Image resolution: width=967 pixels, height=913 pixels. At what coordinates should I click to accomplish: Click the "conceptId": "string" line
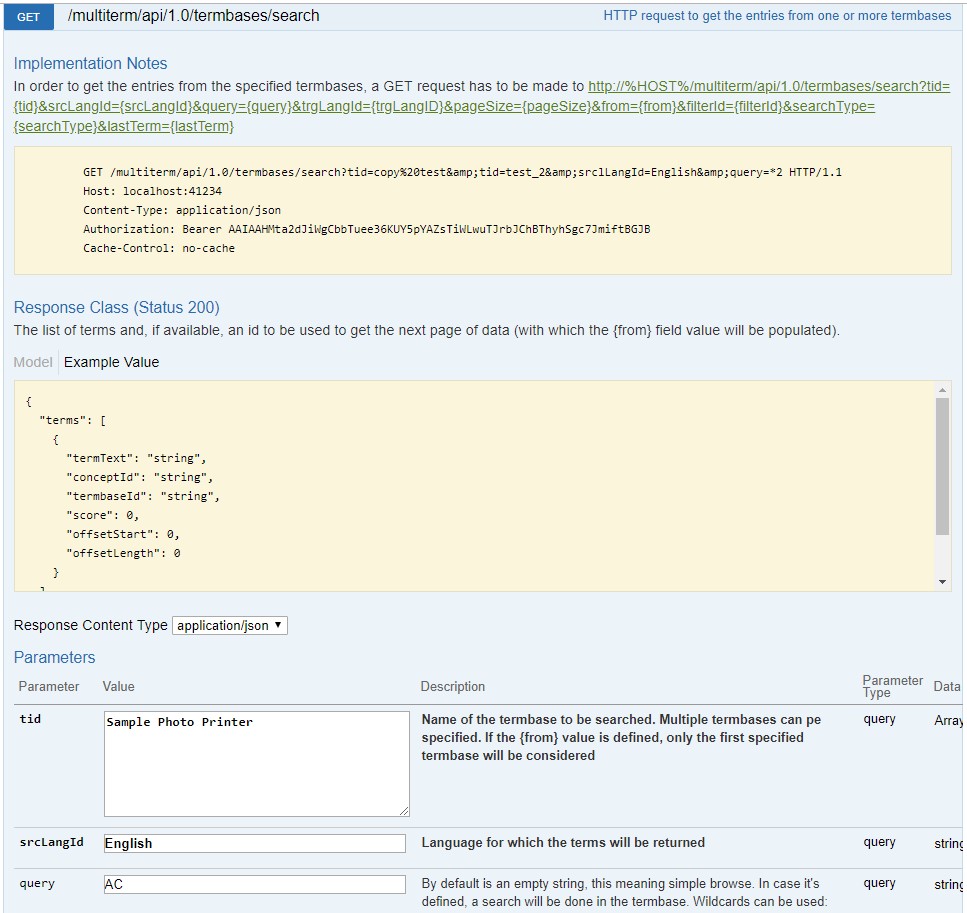click(x=139, y=477)
